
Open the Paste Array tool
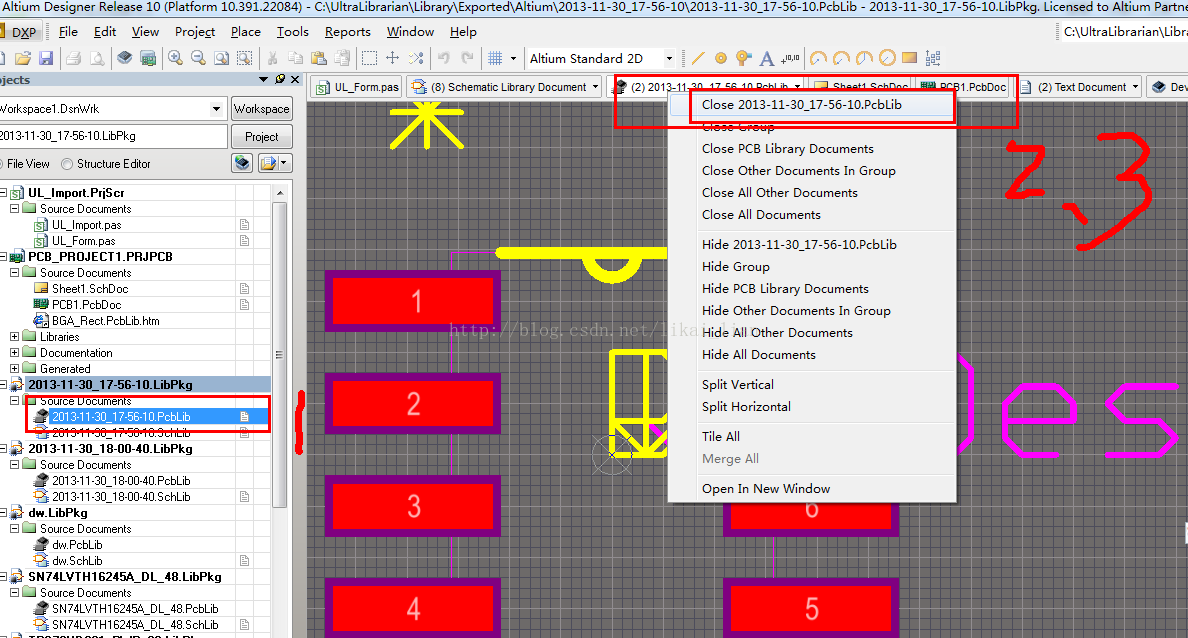tap(933, 58)
